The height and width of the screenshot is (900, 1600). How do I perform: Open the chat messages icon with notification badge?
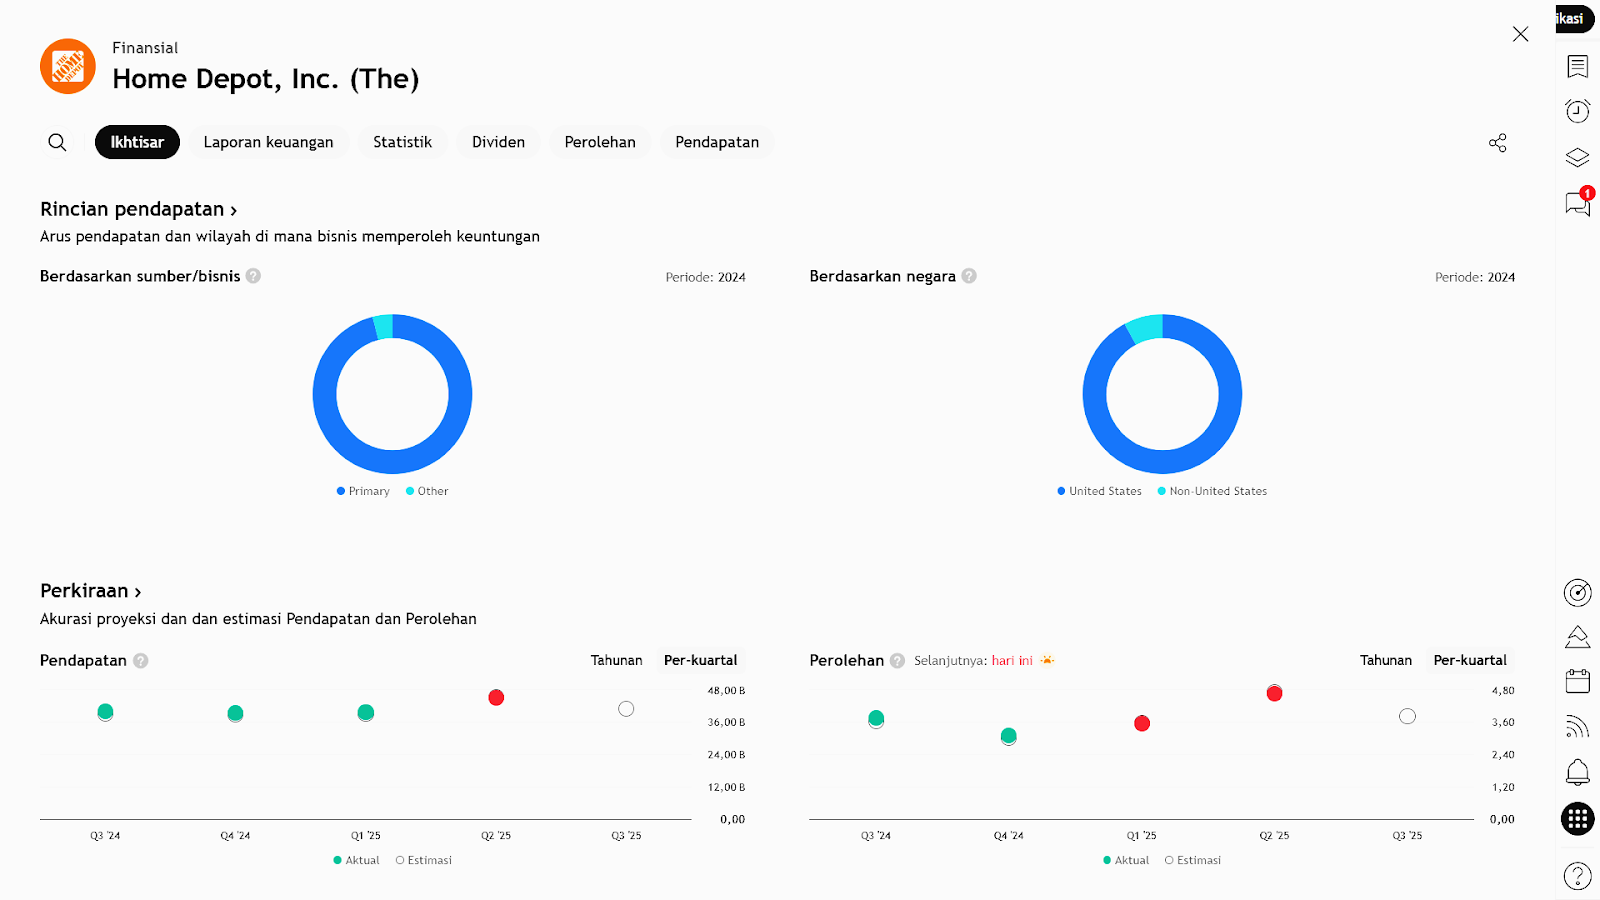[1577, 204]
